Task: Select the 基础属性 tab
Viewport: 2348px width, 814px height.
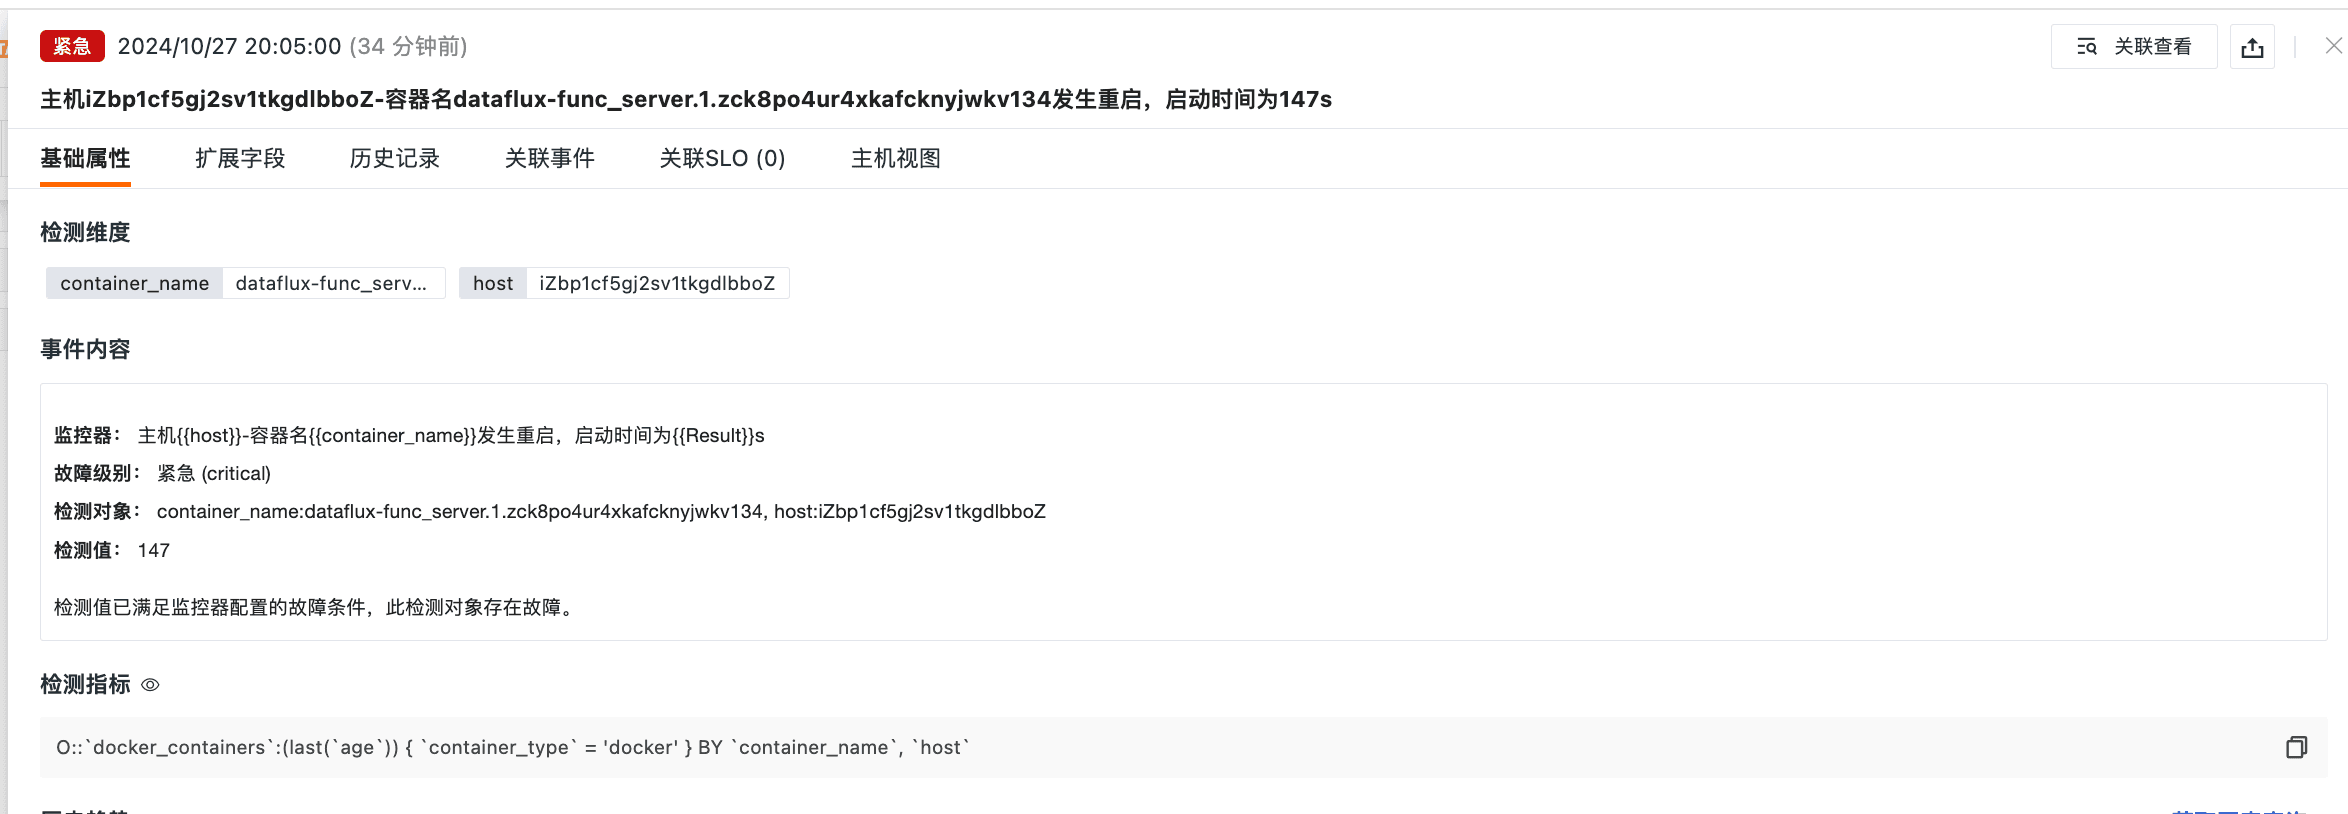Action: click(x=85, y=158)
